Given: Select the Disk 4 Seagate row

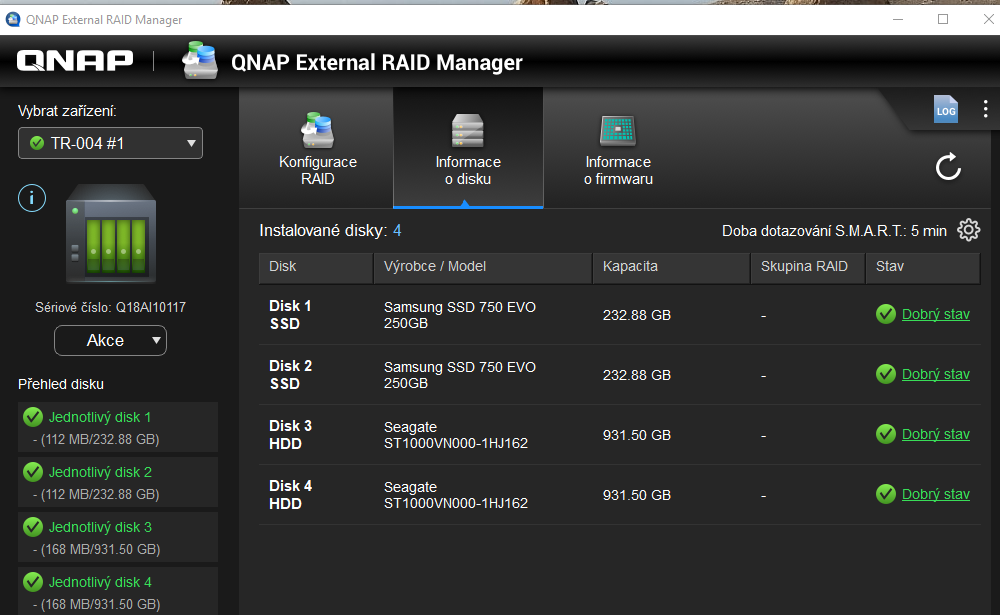Looking at the screenshot, I should tap(500, 494).
